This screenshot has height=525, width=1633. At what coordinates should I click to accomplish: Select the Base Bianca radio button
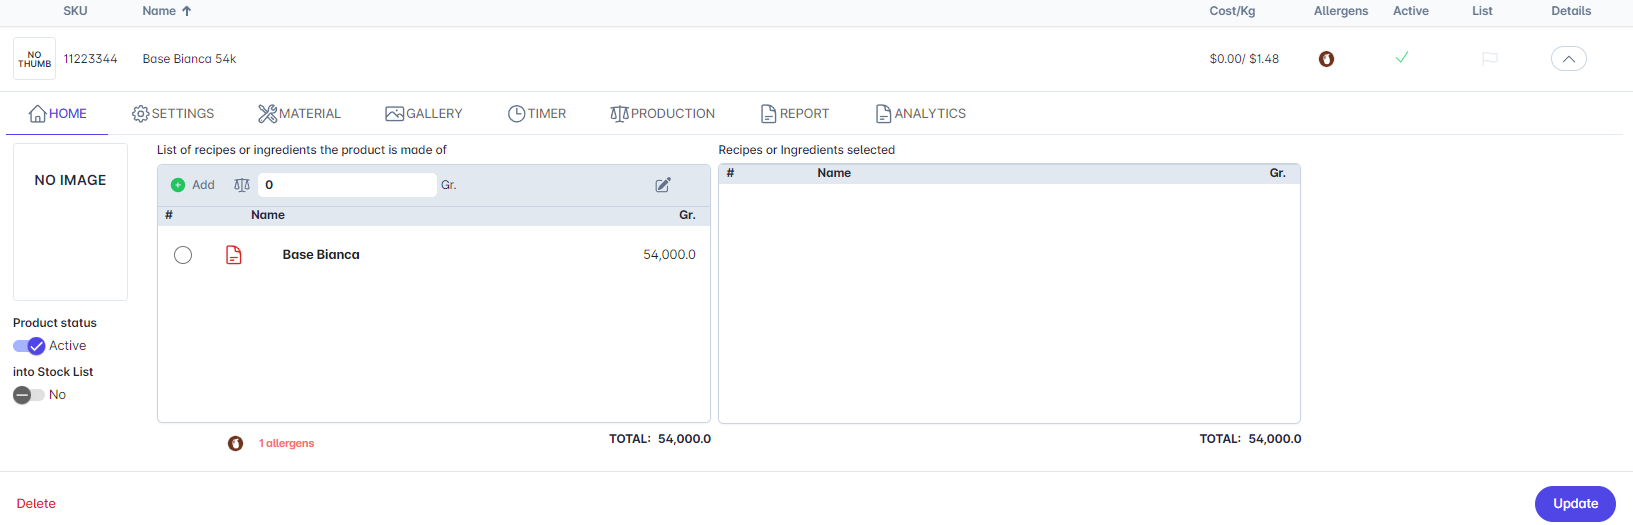183,255
